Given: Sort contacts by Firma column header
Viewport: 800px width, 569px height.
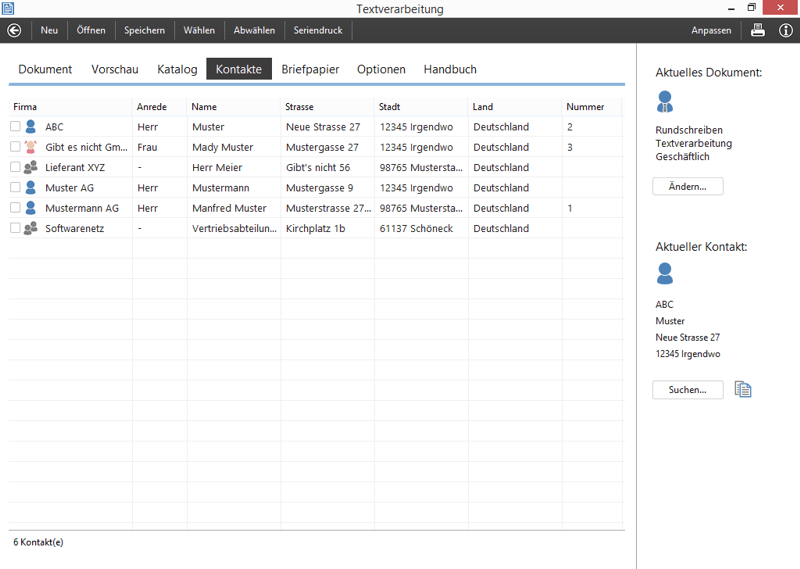Looking at the screenshot, I should click(26, 107).
